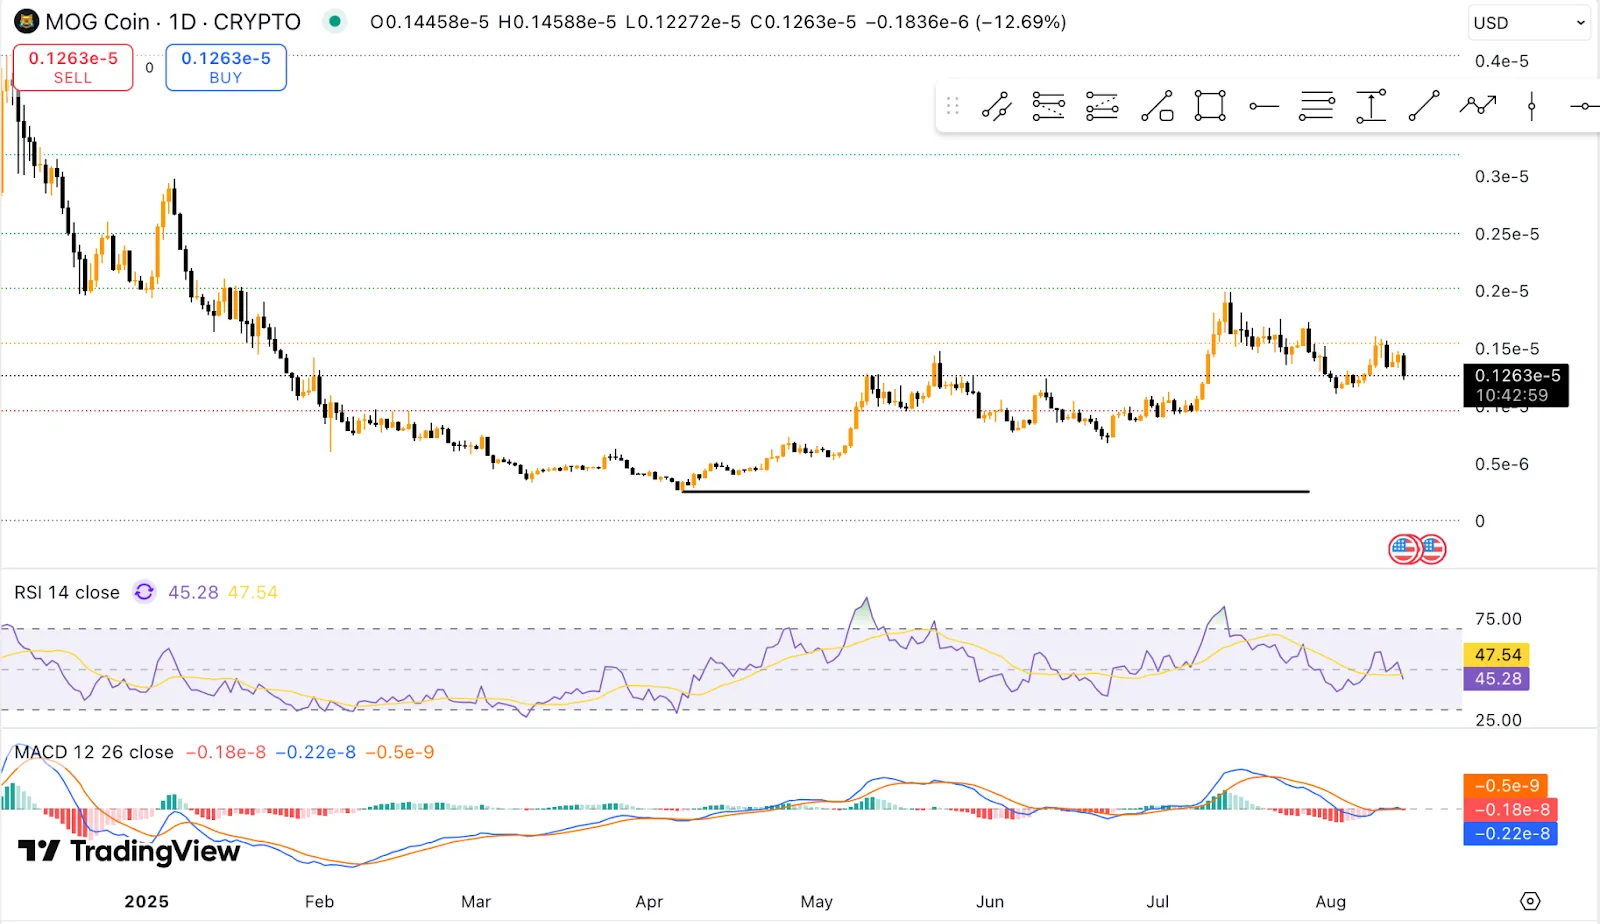Click the RSI 14 close indicator label
1600x924 pixels.
click(x=67, y=592)
